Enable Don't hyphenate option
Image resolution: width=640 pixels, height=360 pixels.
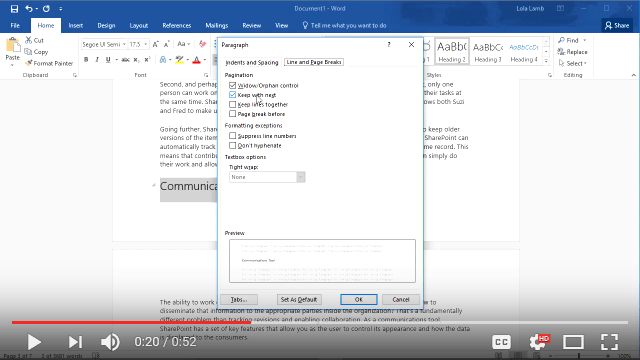(233, 145)
